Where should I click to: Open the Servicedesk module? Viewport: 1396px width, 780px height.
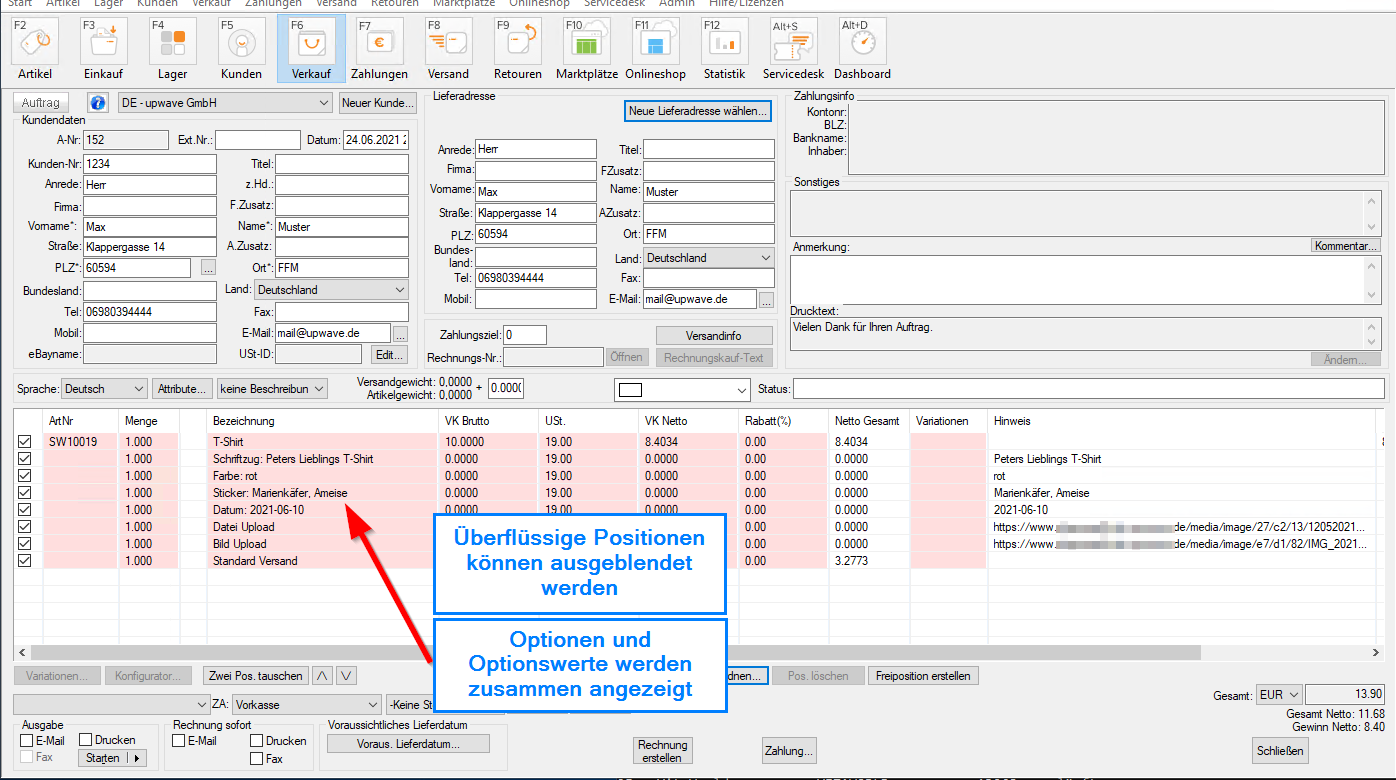point(793,50)
